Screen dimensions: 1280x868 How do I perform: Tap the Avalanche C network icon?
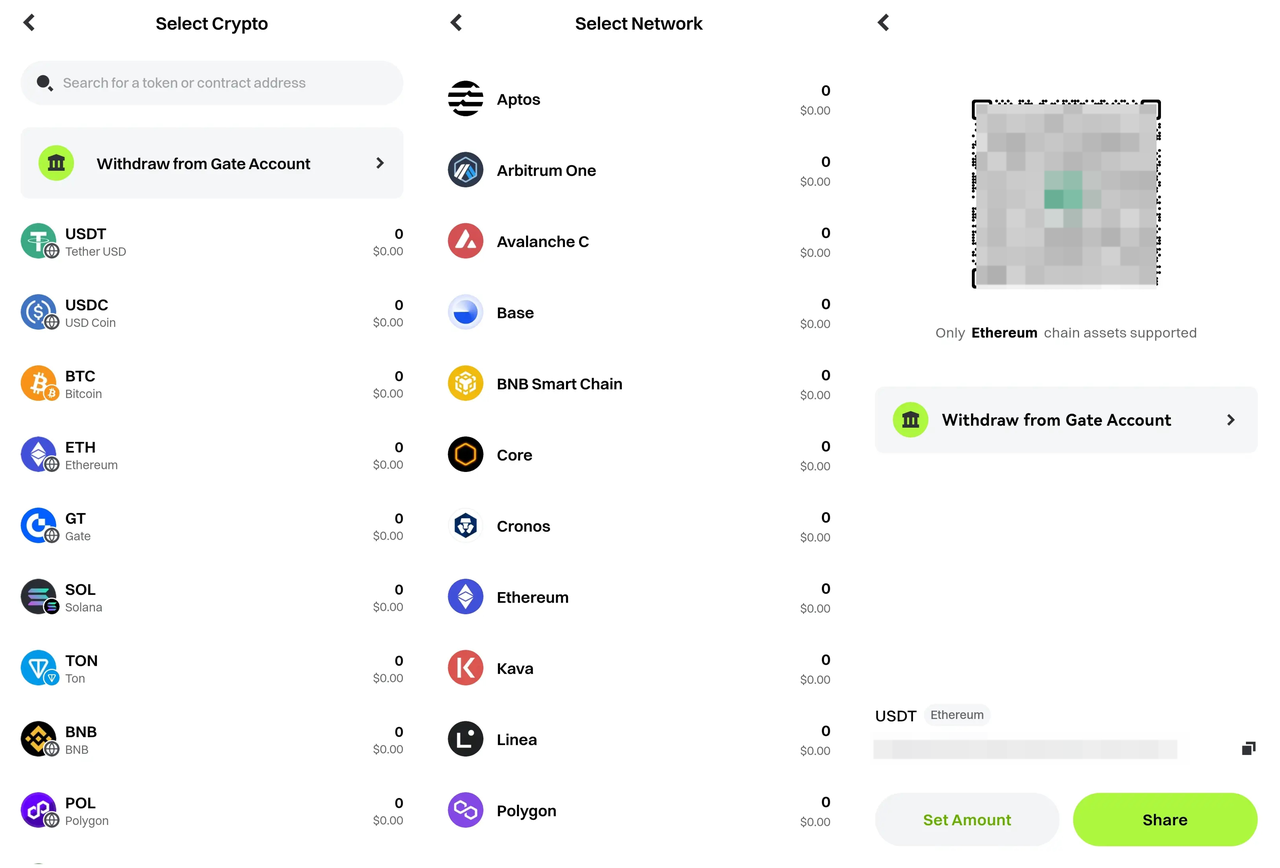point(465,241)
